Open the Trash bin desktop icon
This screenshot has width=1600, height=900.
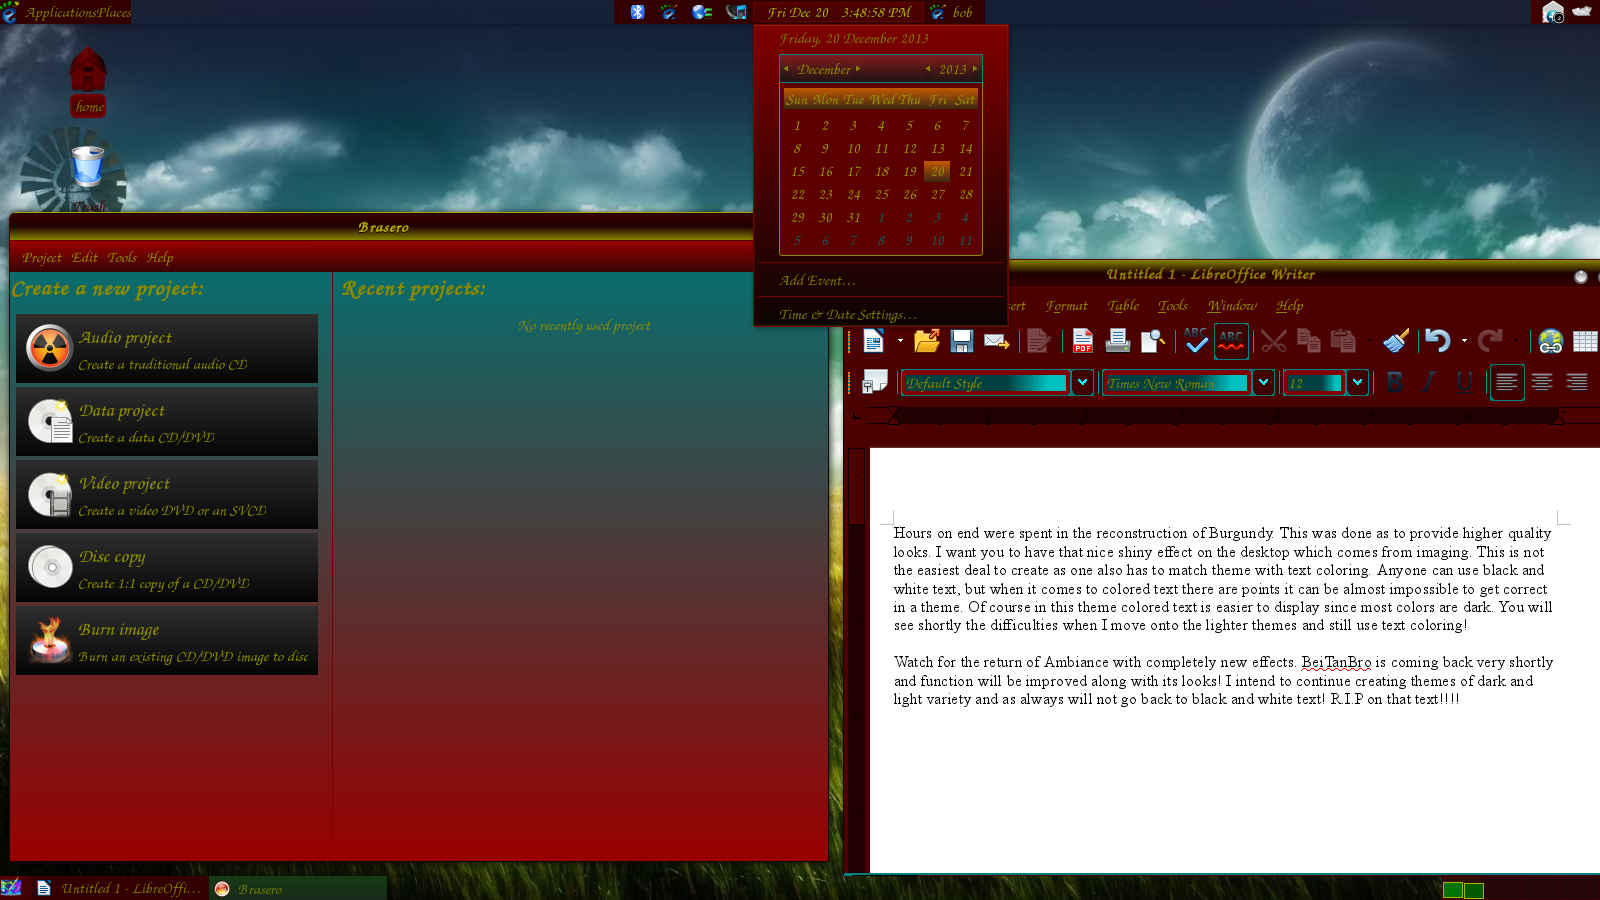pyautogui.click(x=88, y=167)
